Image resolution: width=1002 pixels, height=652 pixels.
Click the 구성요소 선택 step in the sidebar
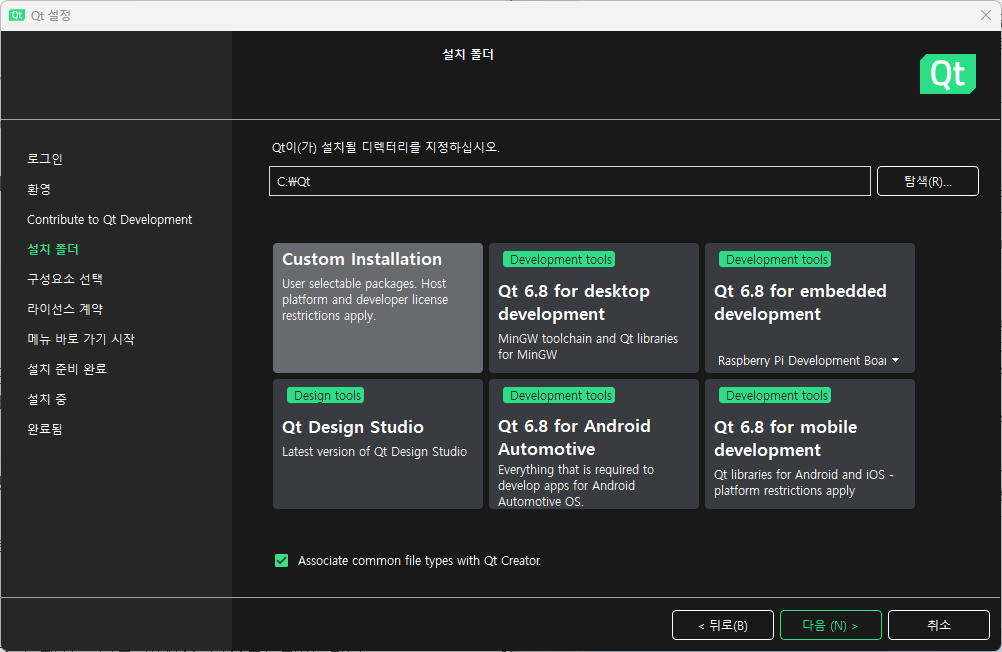click(x=65, y=279)
